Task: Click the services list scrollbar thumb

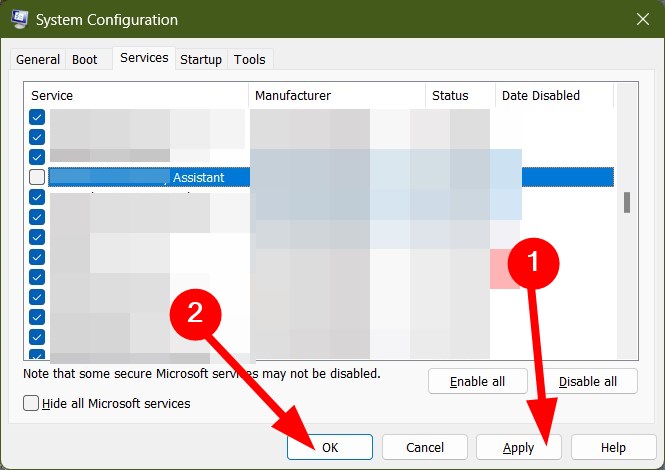Action: pyautogui.click(x=627, y=202)
